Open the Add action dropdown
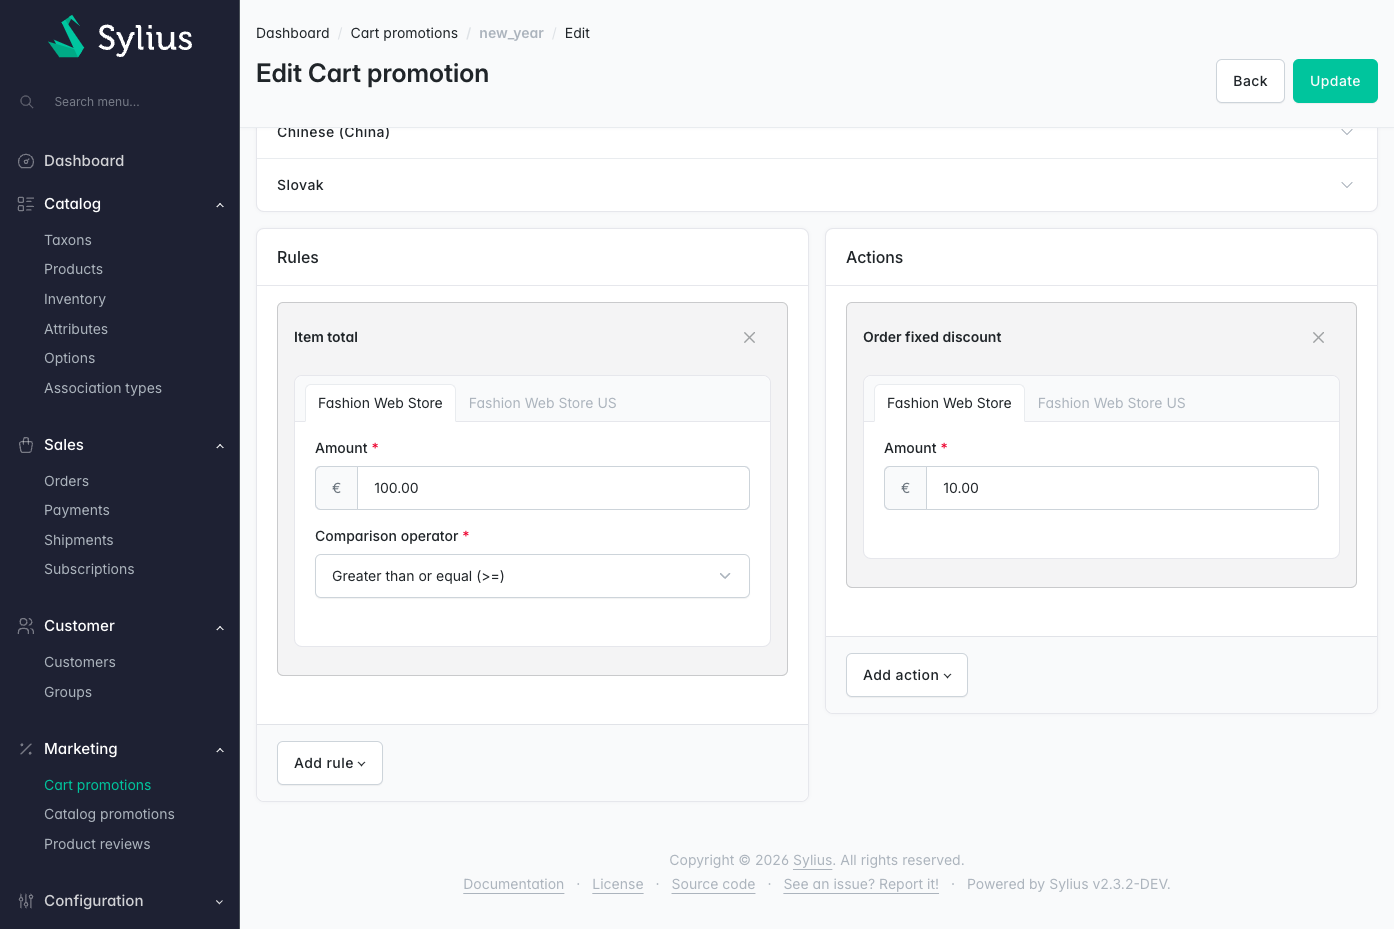Screen dimensions: 1394x929 pos(907,675)
